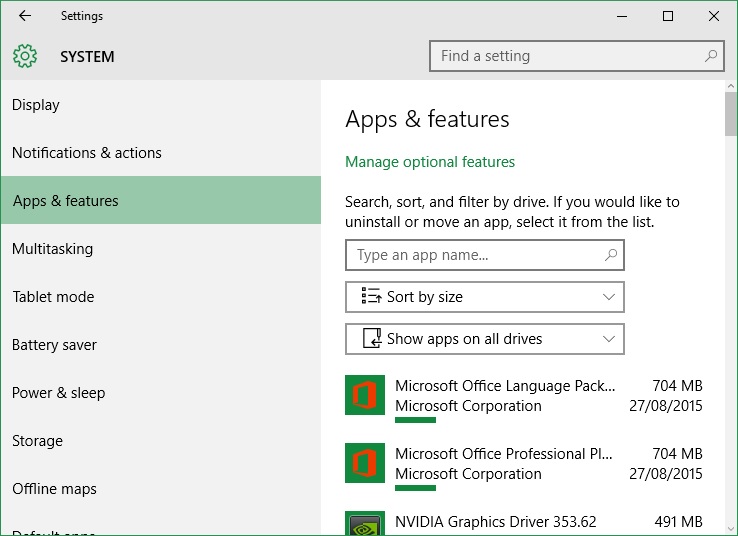Focus the Type an app name field
738x536 pixels.
(485, 255)
